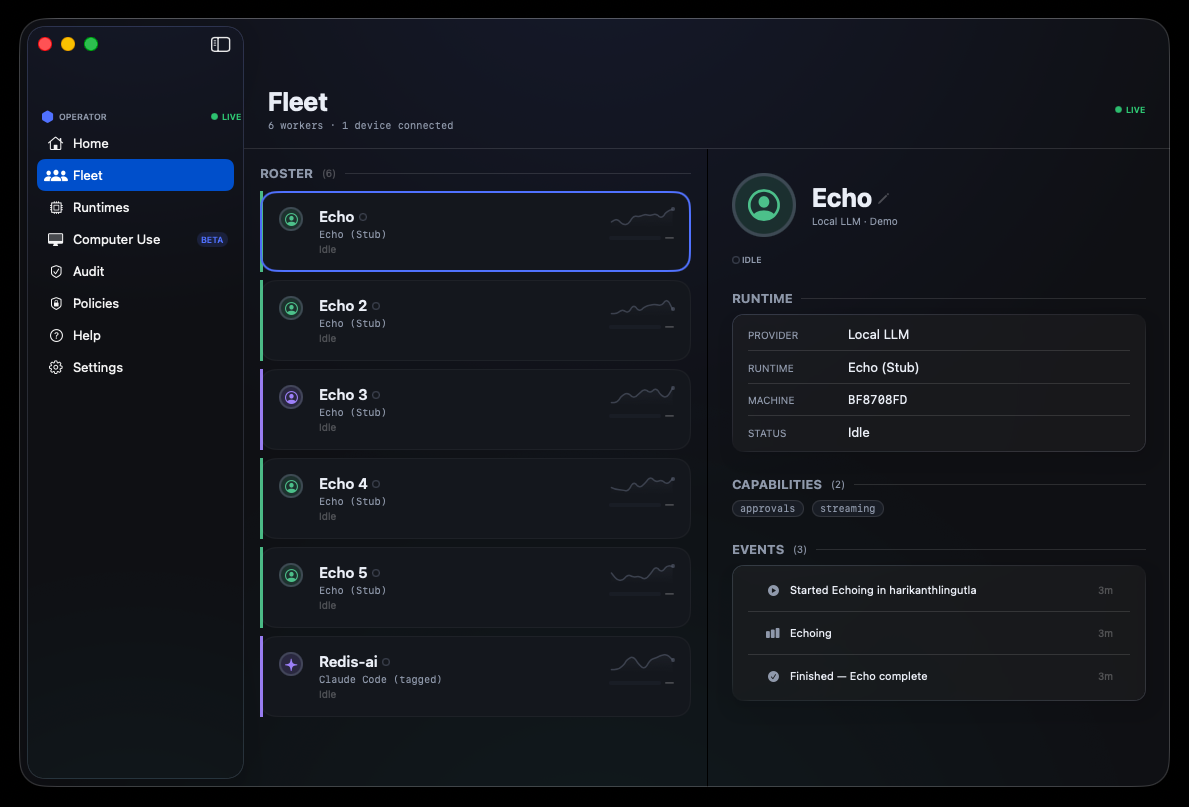
Task: Open the Help page
Action: coord(135,335)
